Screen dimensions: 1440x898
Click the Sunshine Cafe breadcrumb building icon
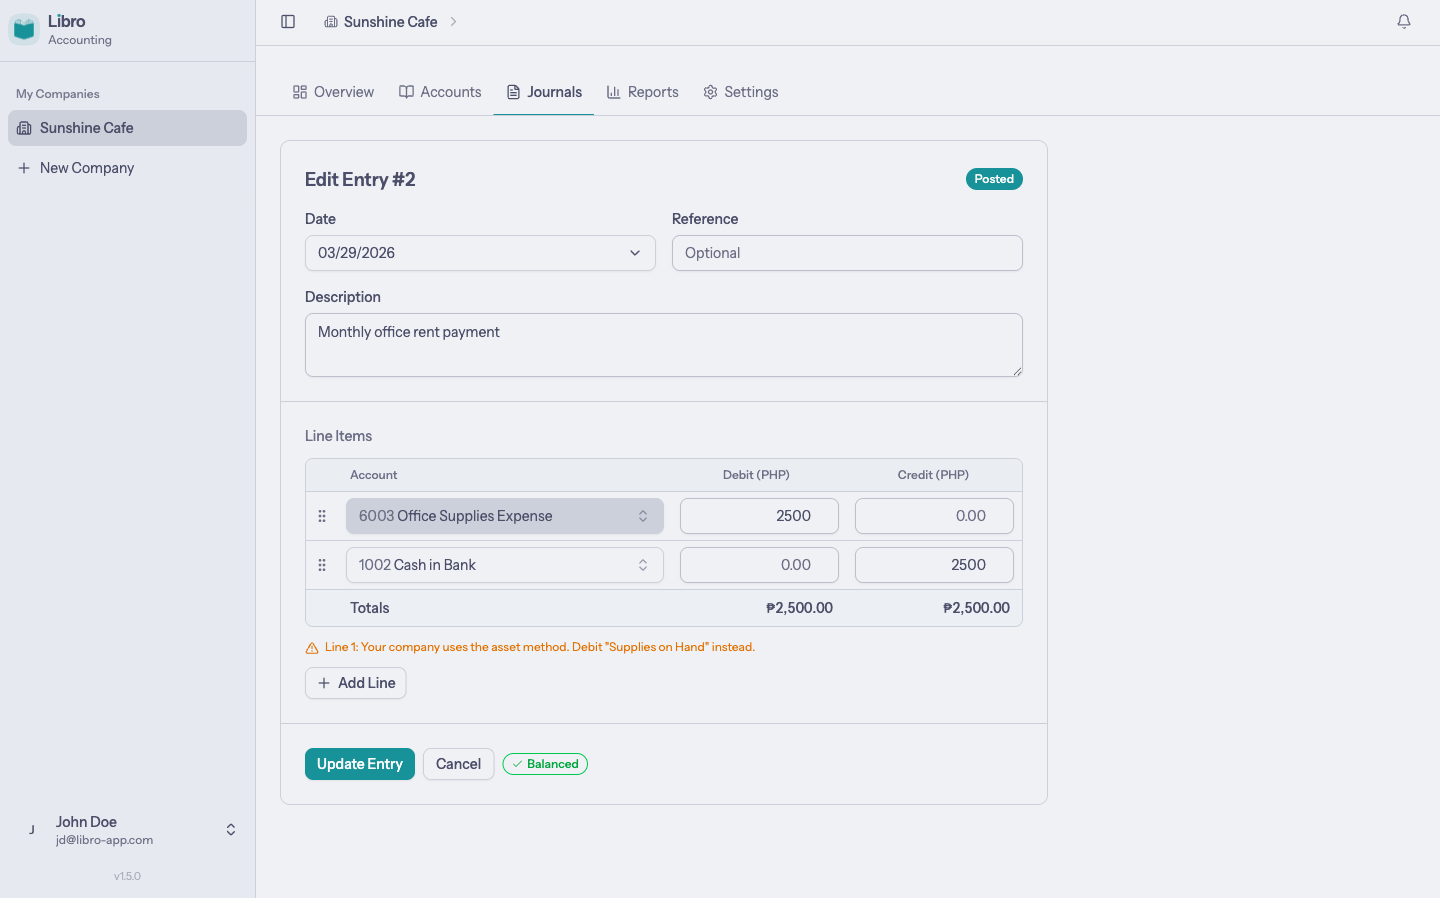click(x=331, y=22)
